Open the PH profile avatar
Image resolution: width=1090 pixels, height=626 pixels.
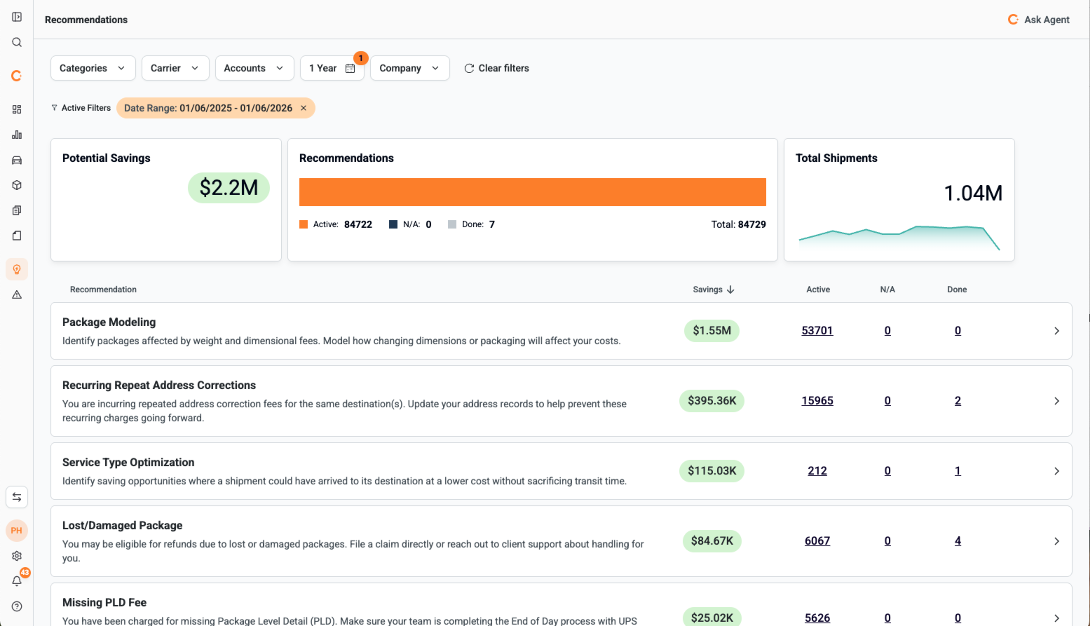pyautogui.click(x=16, y=530)
